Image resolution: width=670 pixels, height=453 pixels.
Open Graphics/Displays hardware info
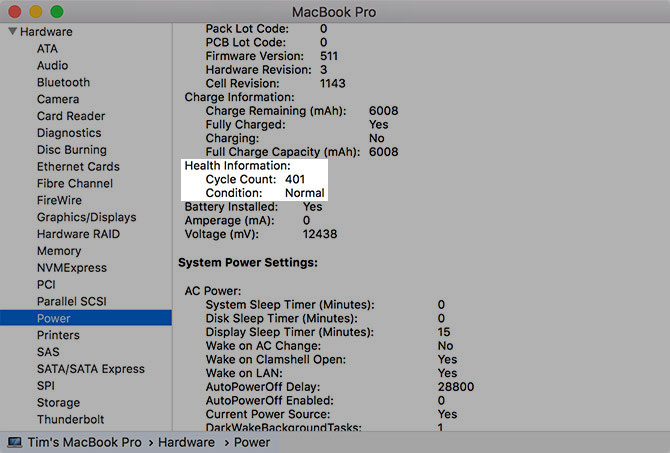pyautogui.click(x=86, y=217)
